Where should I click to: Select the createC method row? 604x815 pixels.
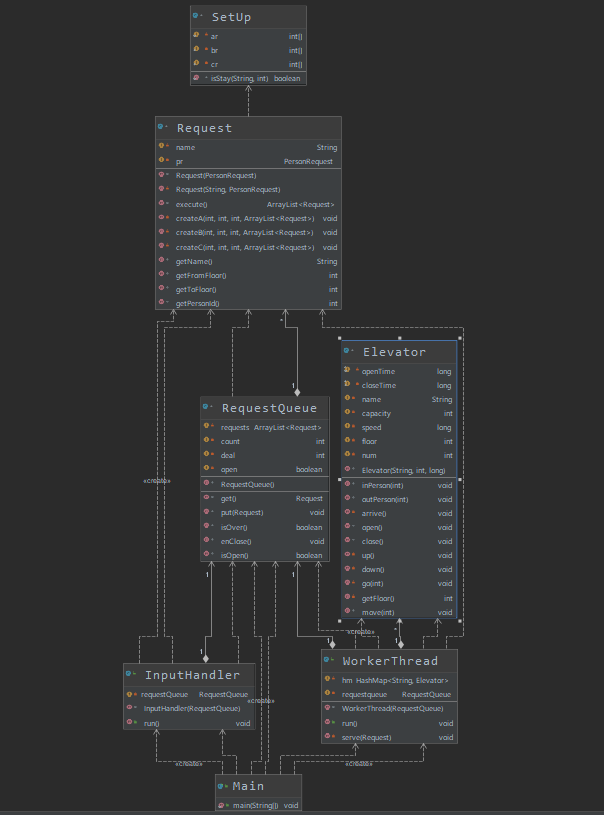248,247
